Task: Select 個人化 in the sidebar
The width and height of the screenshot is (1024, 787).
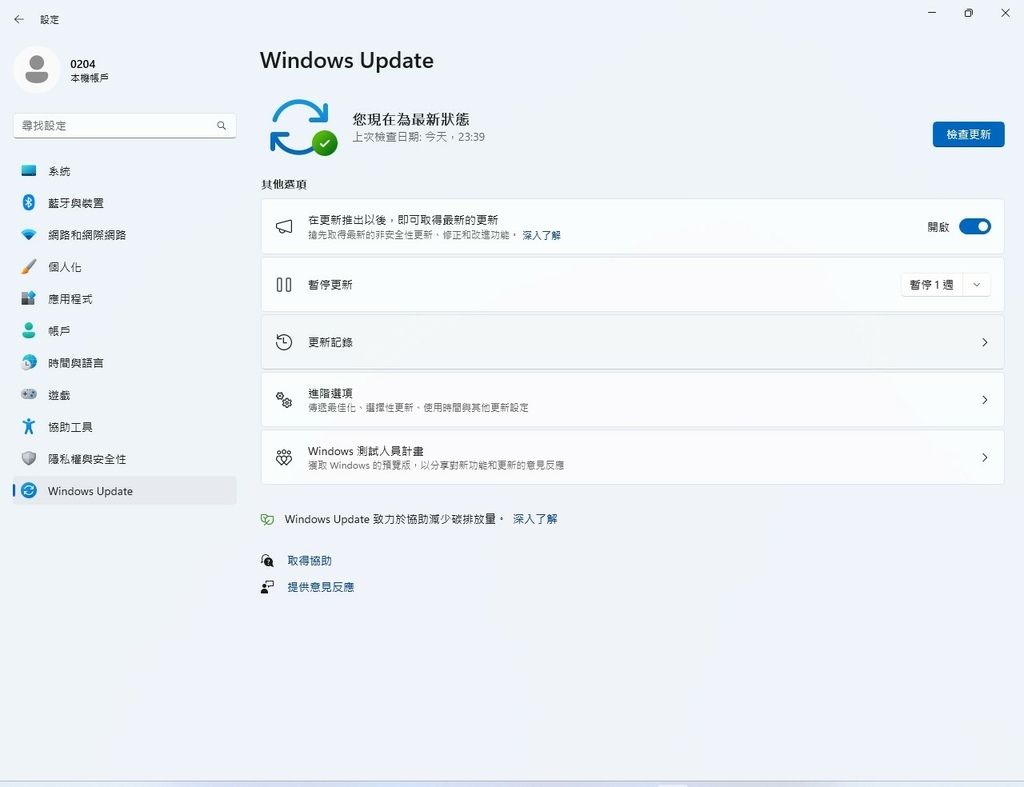Action: coord(125,266)
